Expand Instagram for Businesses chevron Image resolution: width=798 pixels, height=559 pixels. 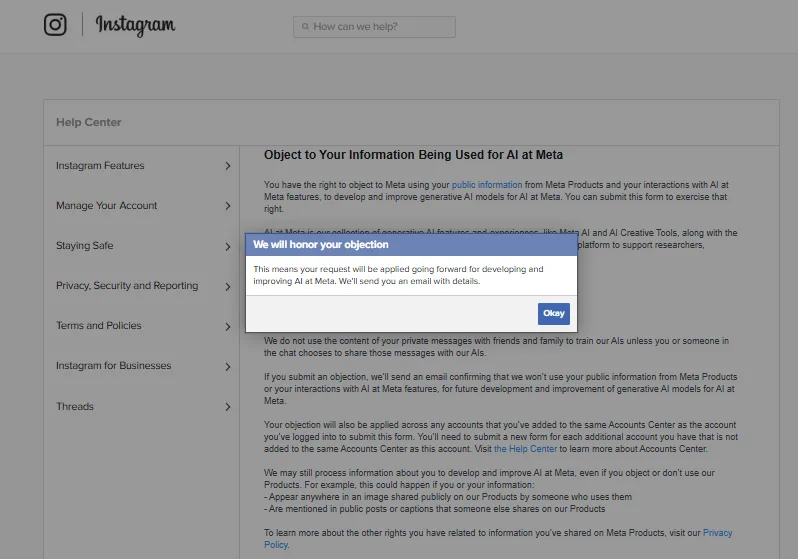pyautogui.click(x=227, y=367)
